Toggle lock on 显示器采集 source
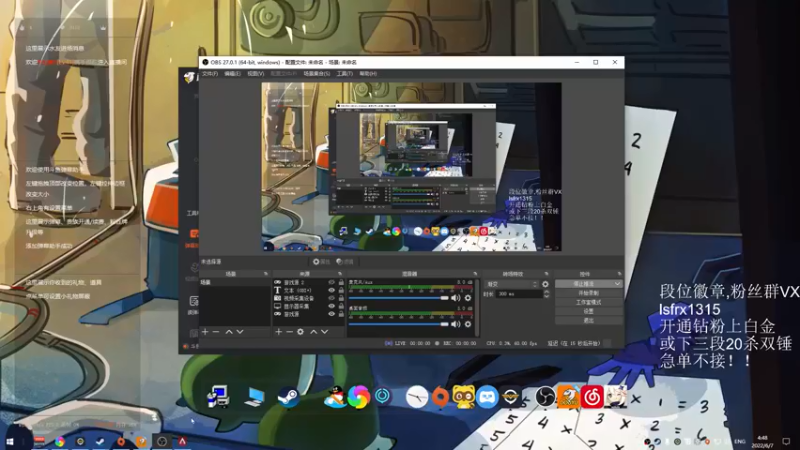 coord(341,306)
